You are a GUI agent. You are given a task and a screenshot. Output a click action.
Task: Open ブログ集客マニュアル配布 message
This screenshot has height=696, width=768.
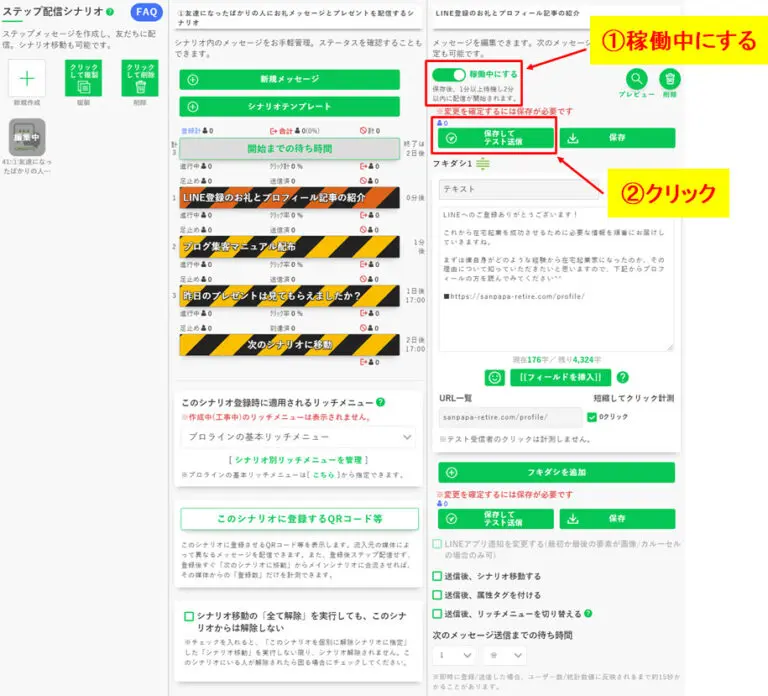(x=289, y=247)
